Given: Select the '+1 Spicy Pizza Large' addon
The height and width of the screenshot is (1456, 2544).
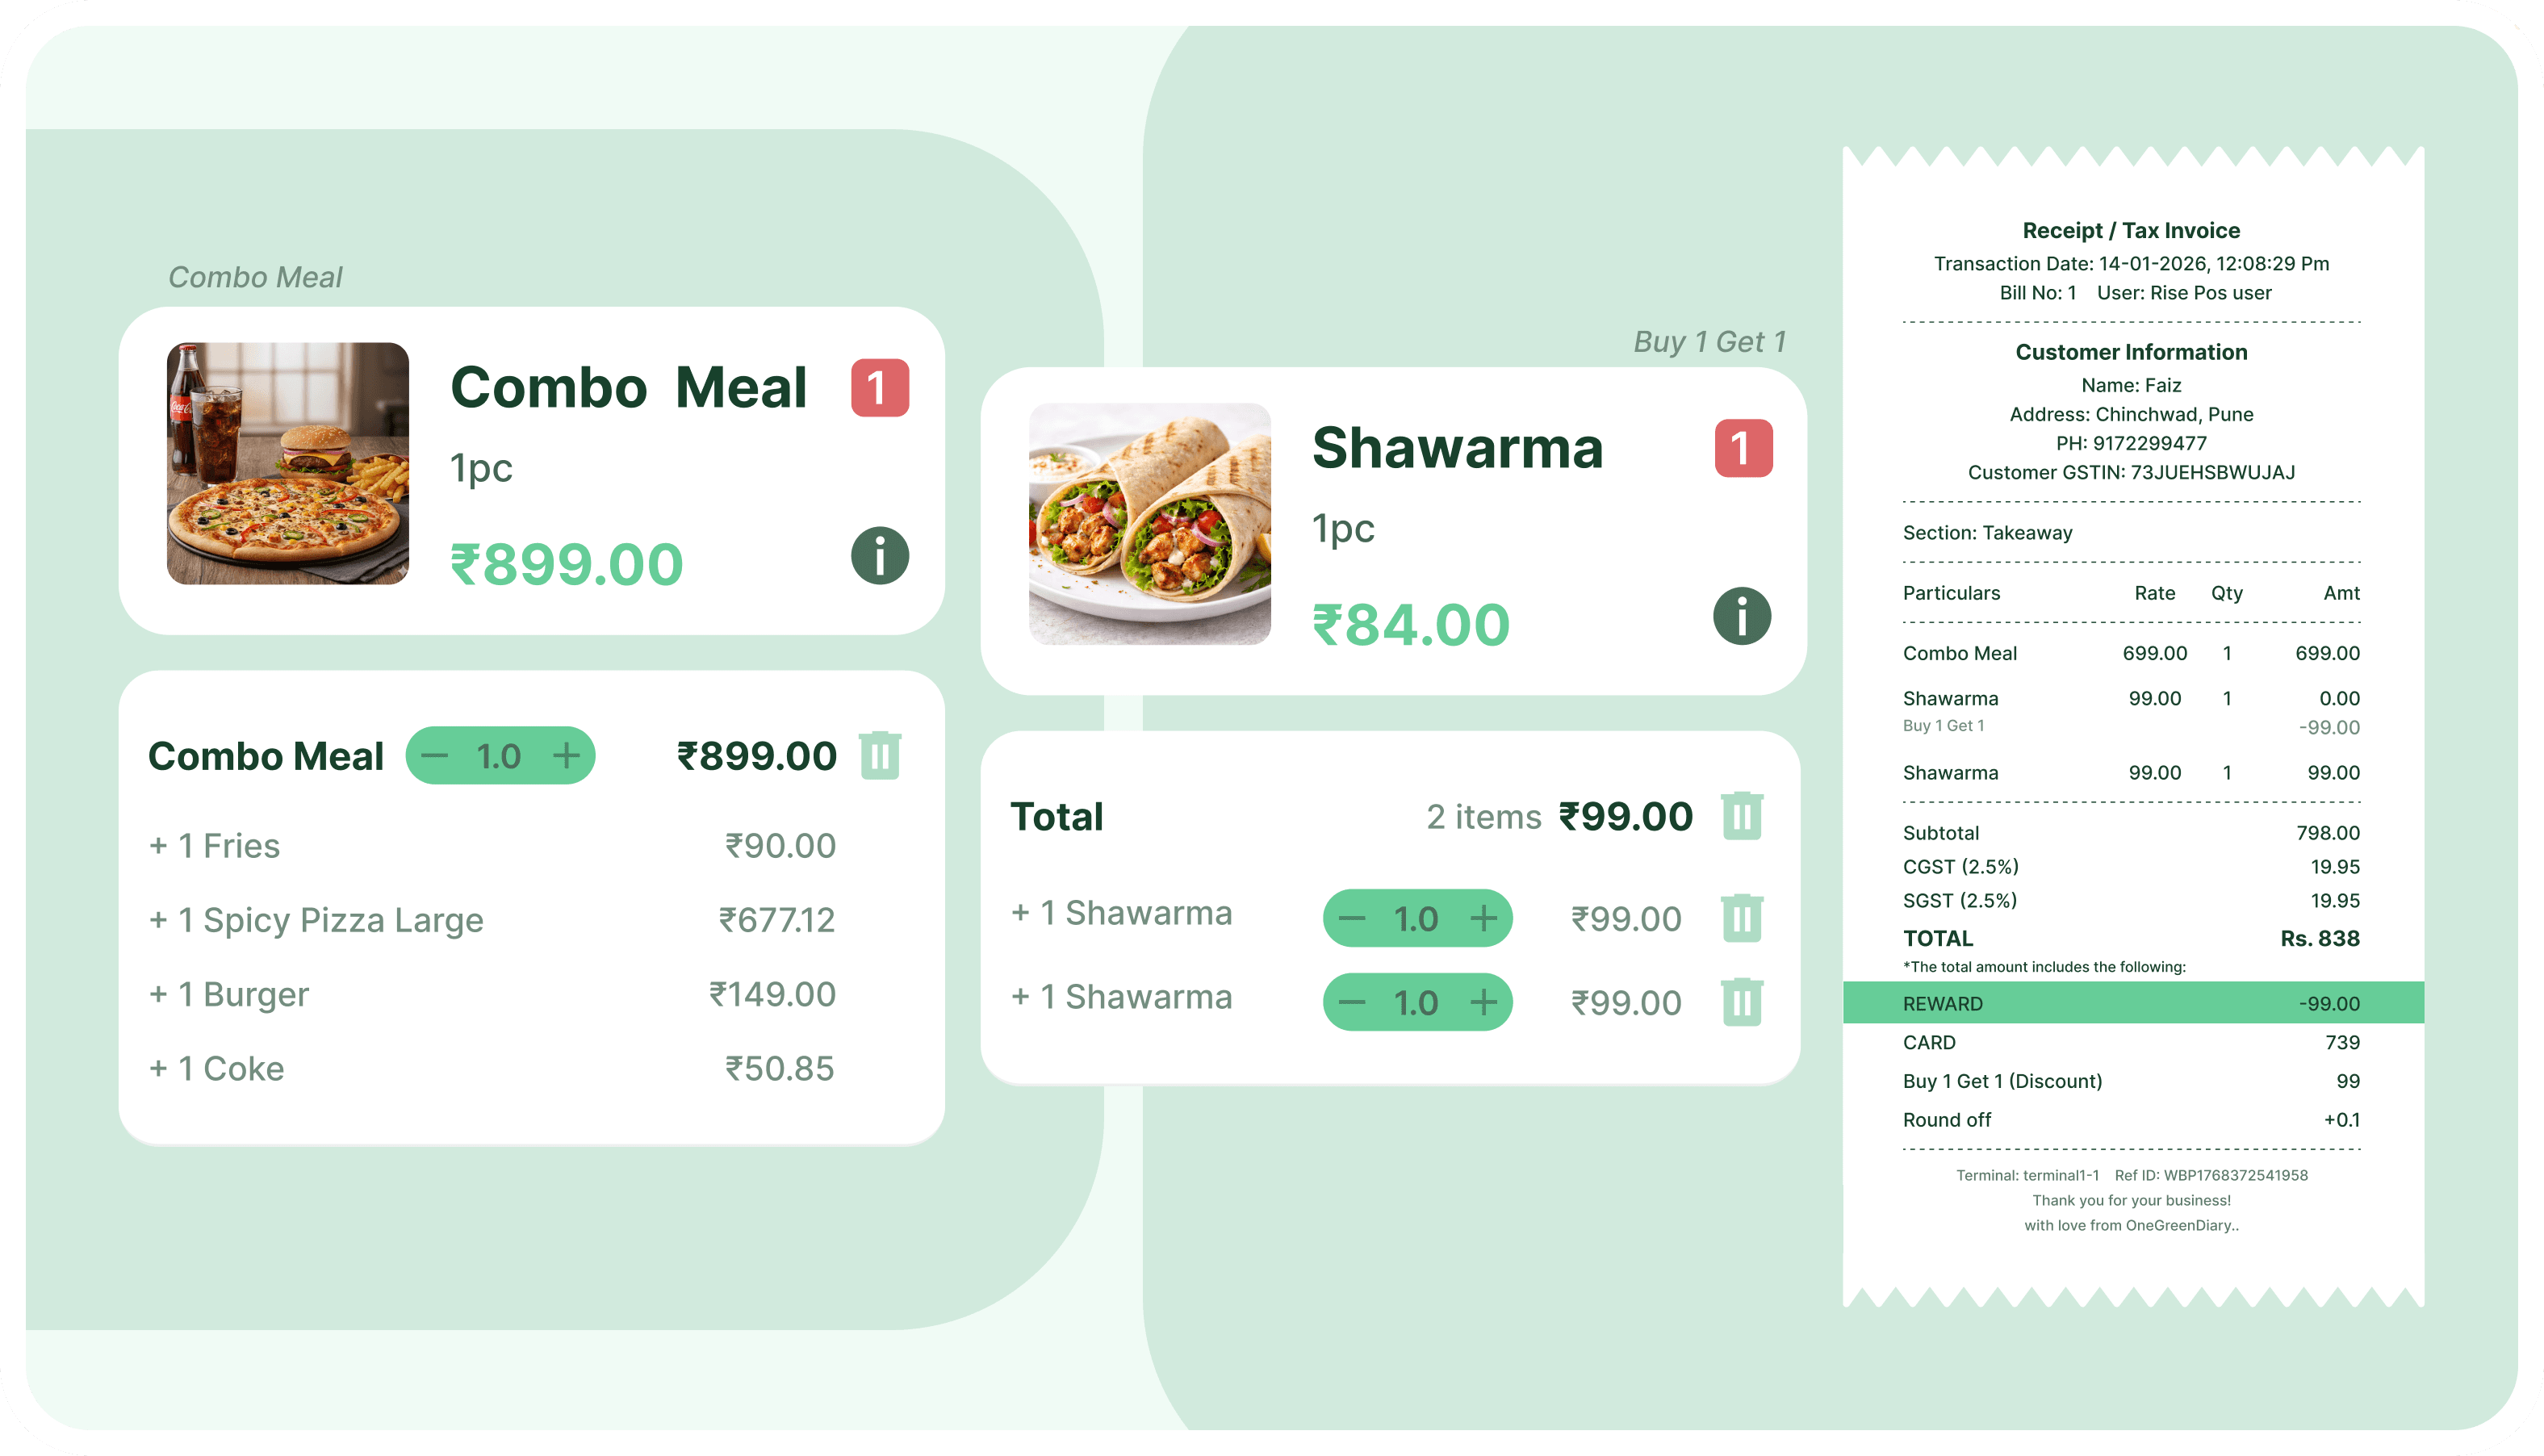Looking at the screenshot, I should (x=316, y=920).
